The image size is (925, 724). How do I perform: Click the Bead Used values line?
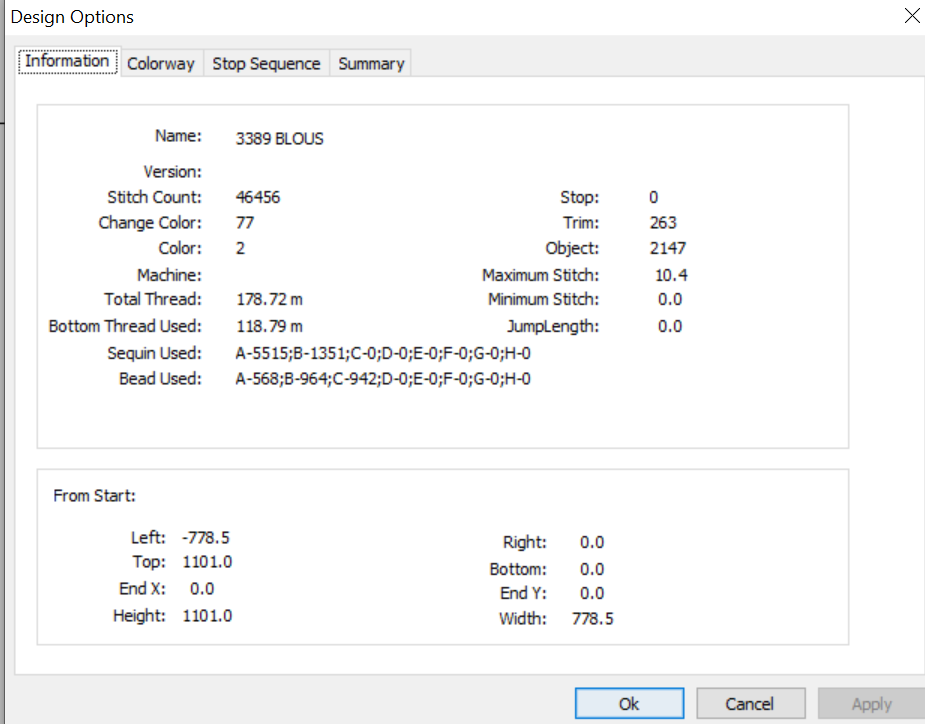[383, 379]
